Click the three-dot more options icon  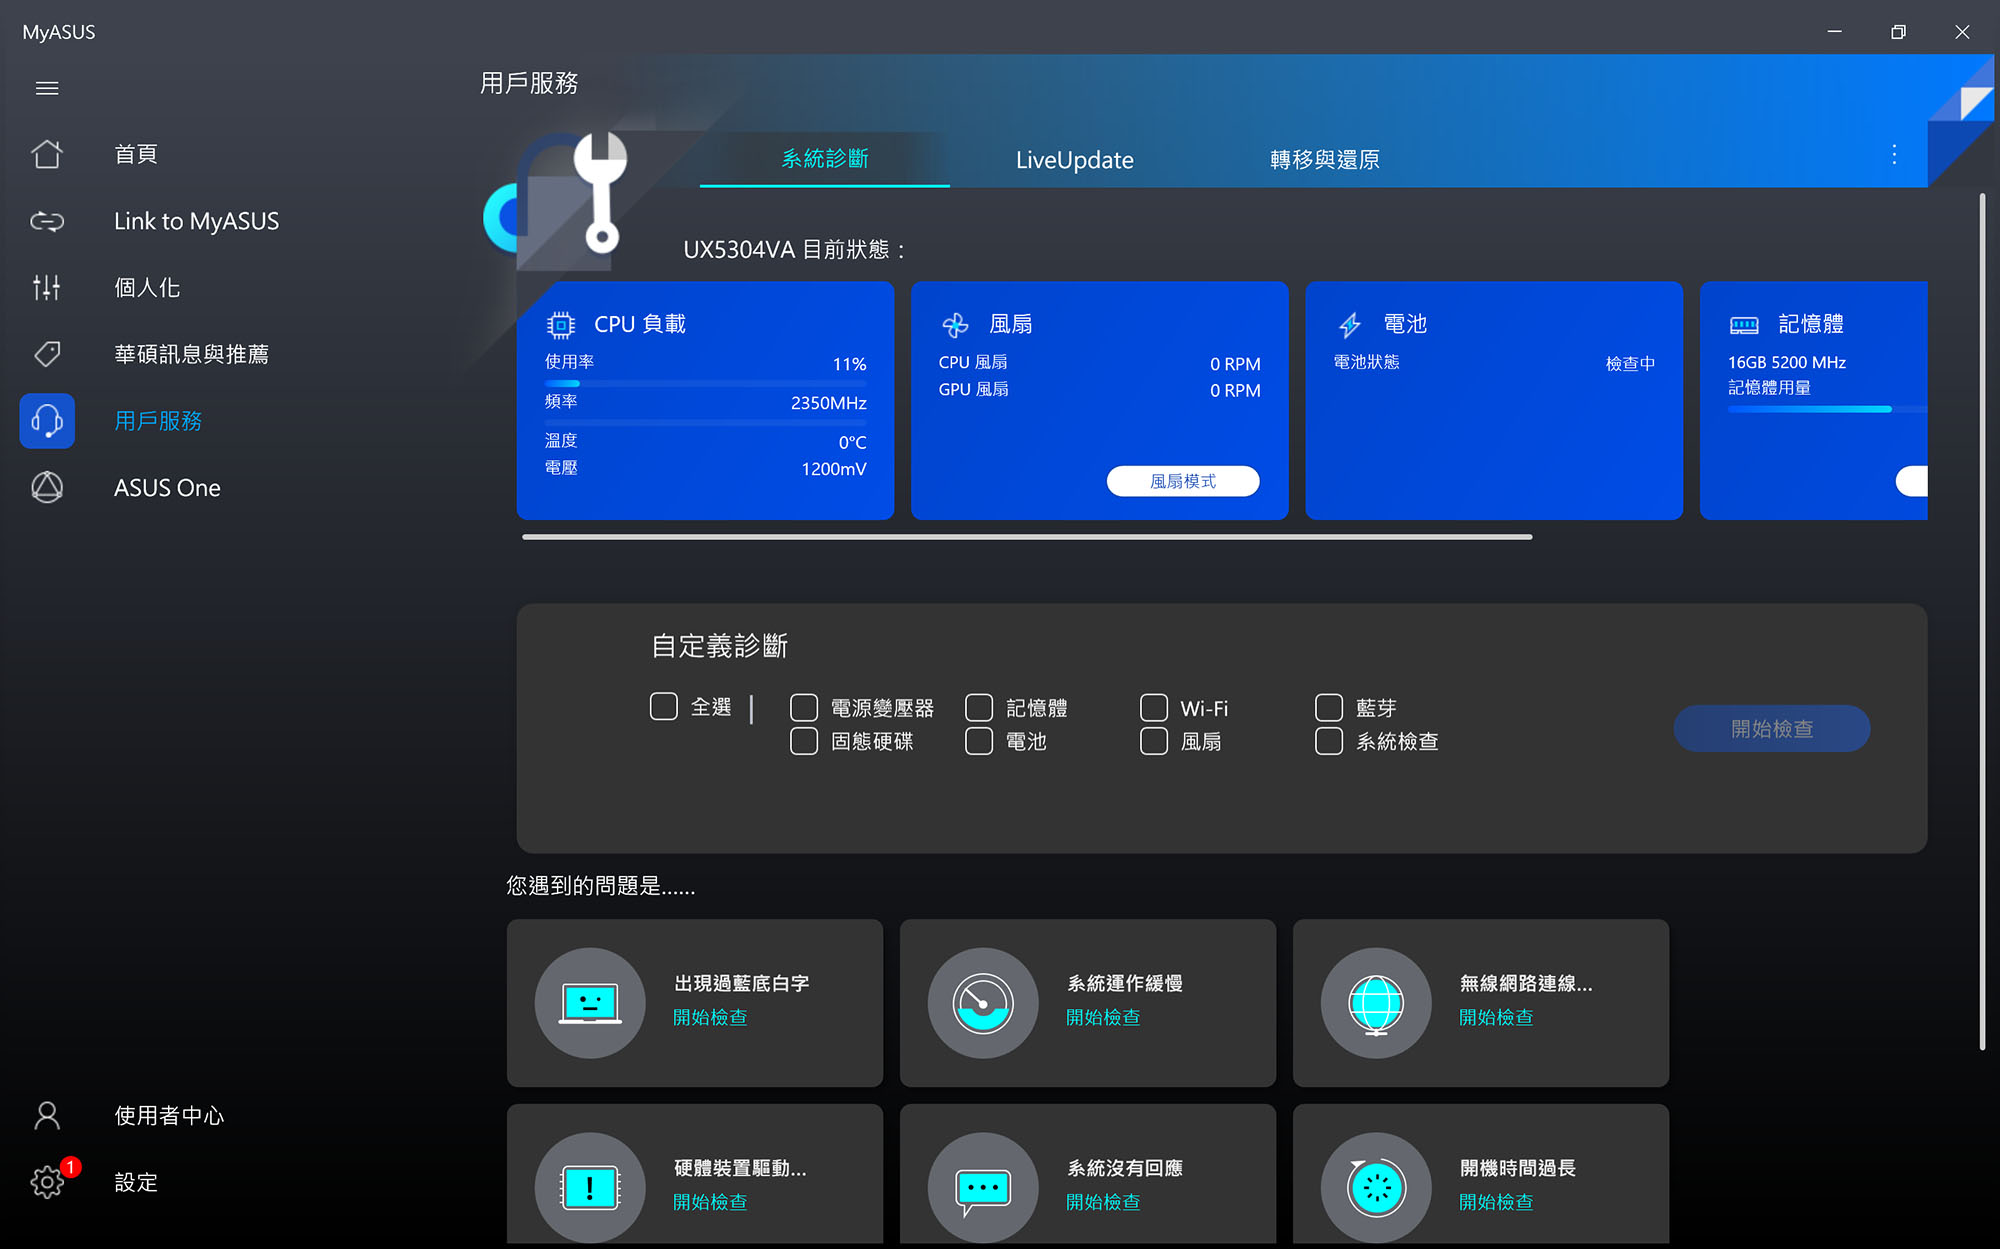click(x=1894, y=155)
